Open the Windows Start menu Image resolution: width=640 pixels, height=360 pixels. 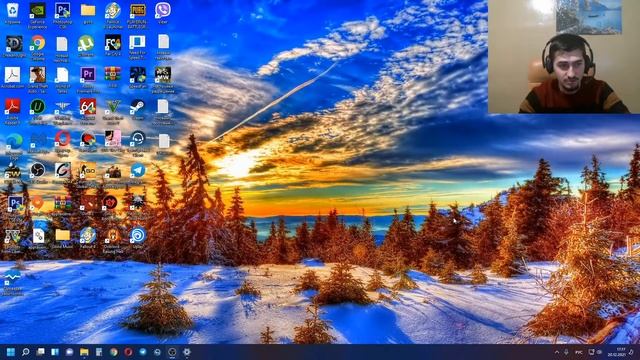[x=11, y=352]
